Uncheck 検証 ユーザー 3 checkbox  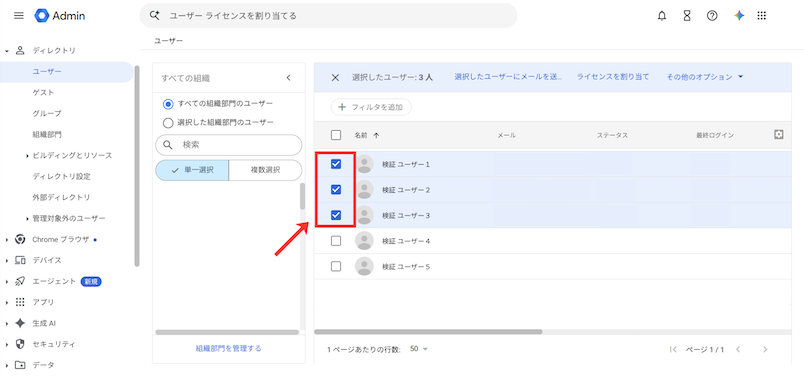point(336,215)
